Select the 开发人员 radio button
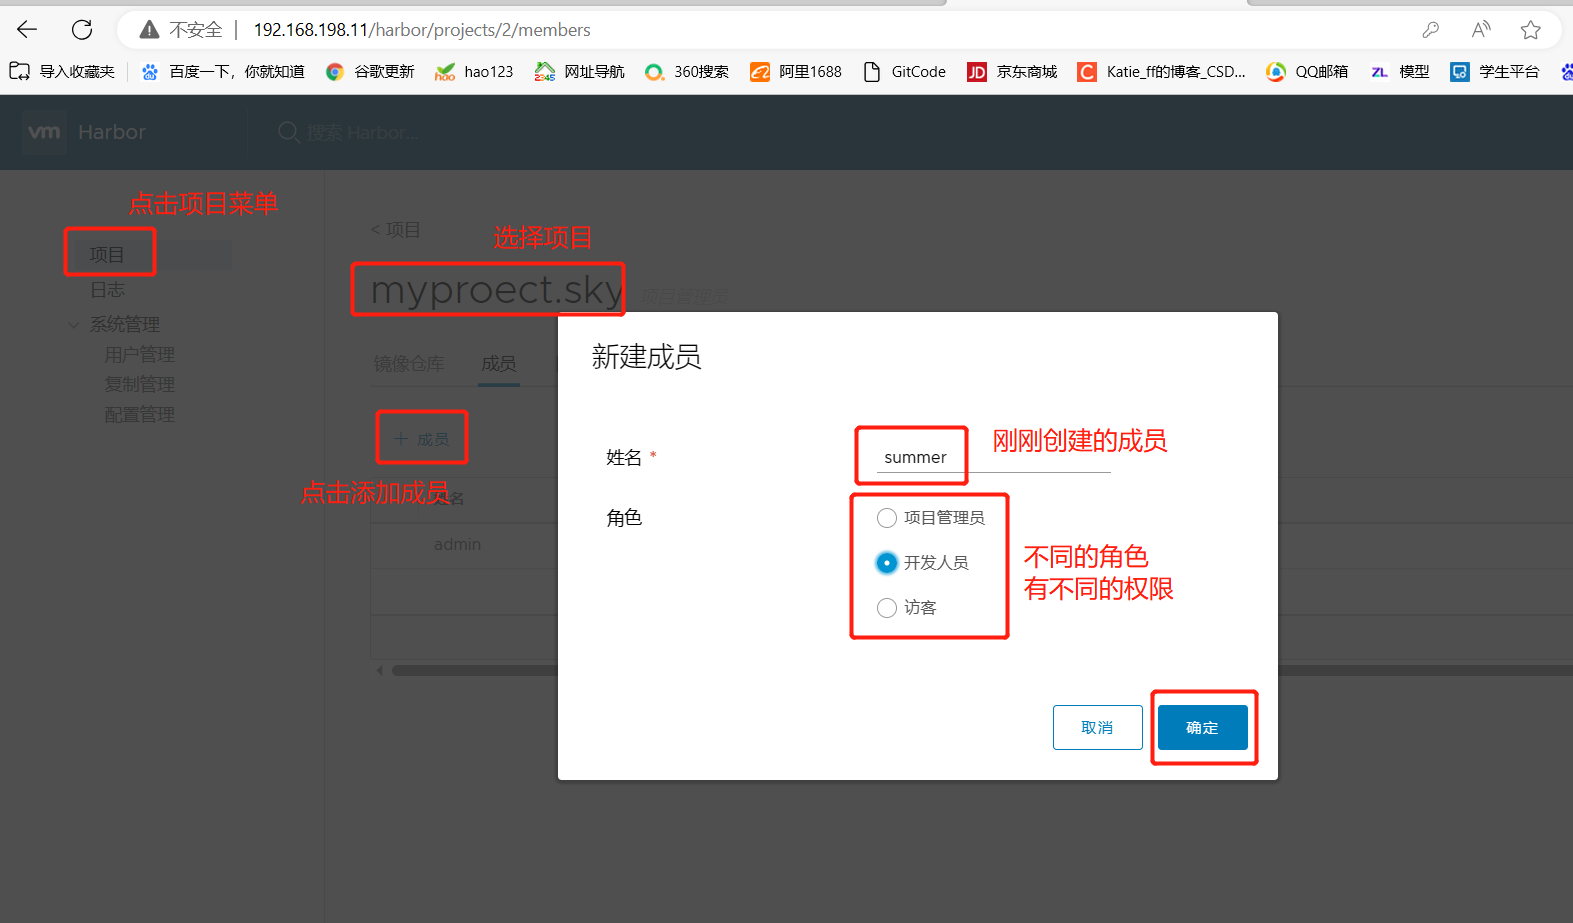This screenshot has height=923, width=1573. pyautogui.click(x=887, y=562)
